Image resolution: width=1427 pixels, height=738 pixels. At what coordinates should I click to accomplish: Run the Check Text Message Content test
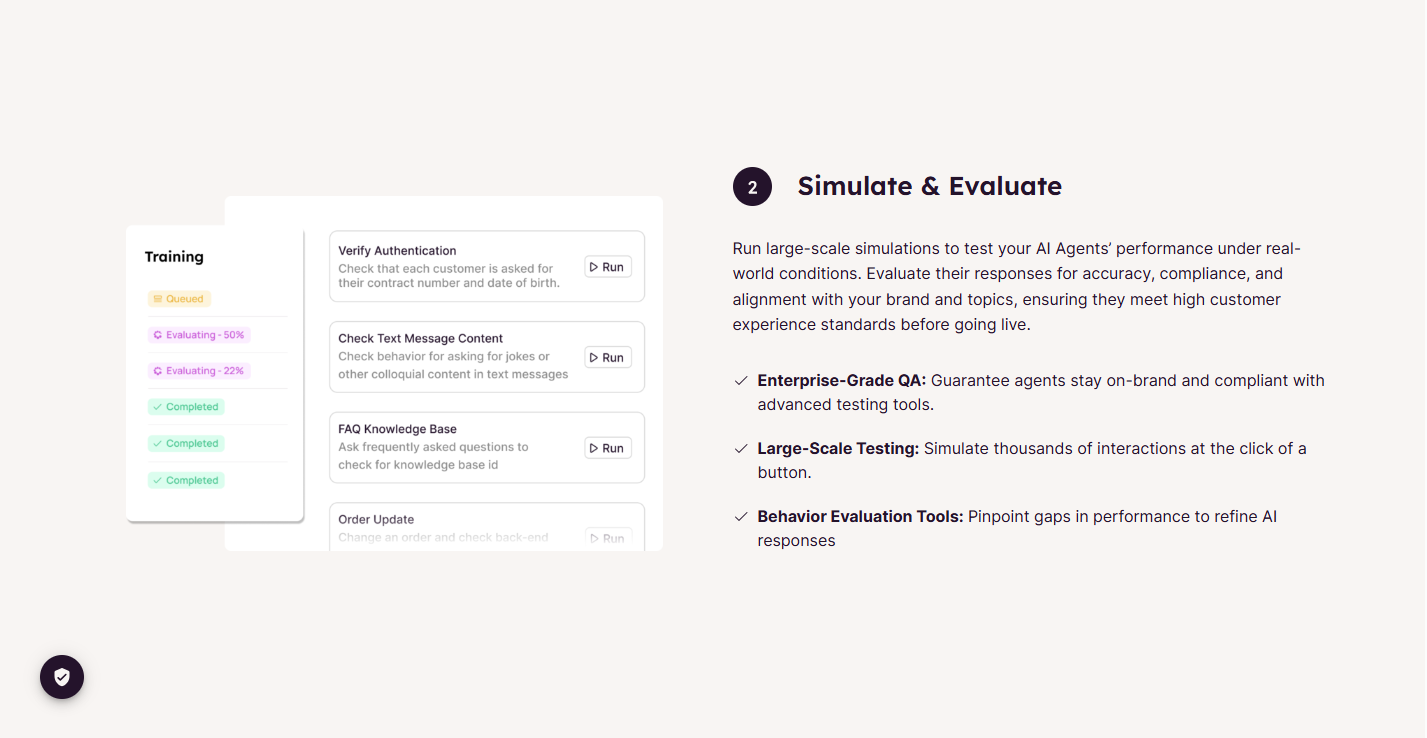[608, 357]
